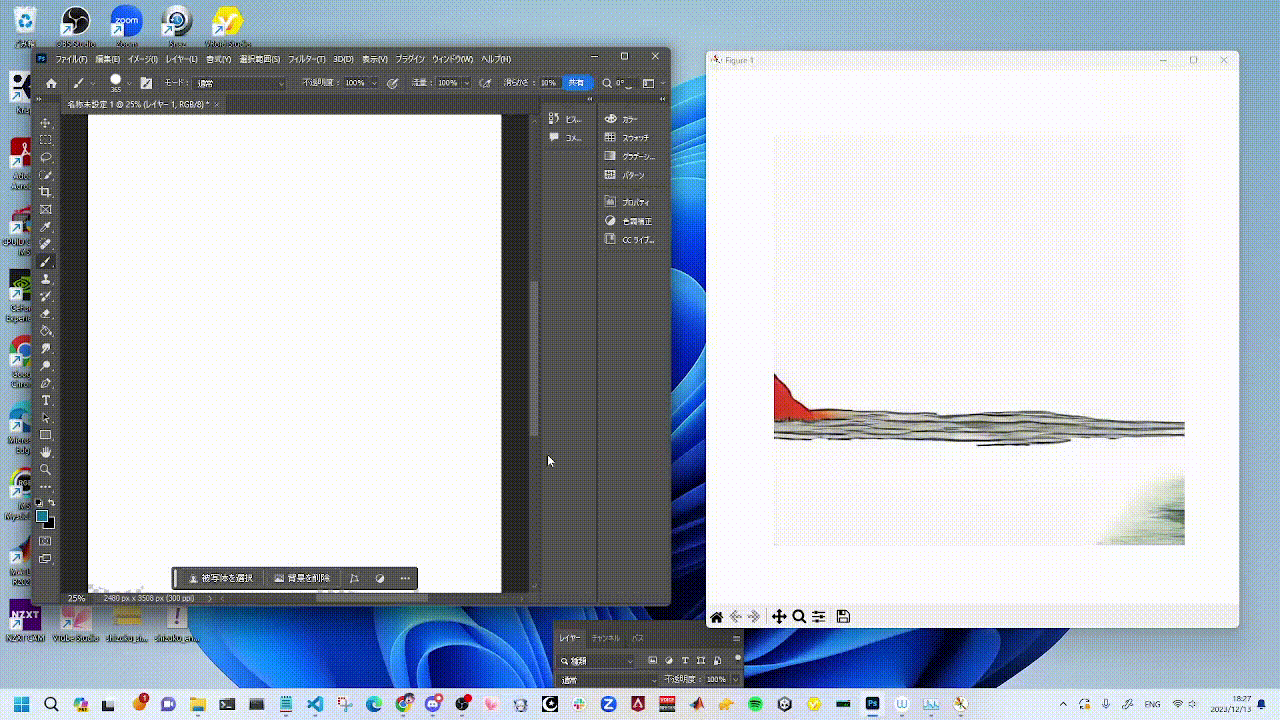Click 背景を削除 button
The image size is (1280, 720).
click(302, 578)
